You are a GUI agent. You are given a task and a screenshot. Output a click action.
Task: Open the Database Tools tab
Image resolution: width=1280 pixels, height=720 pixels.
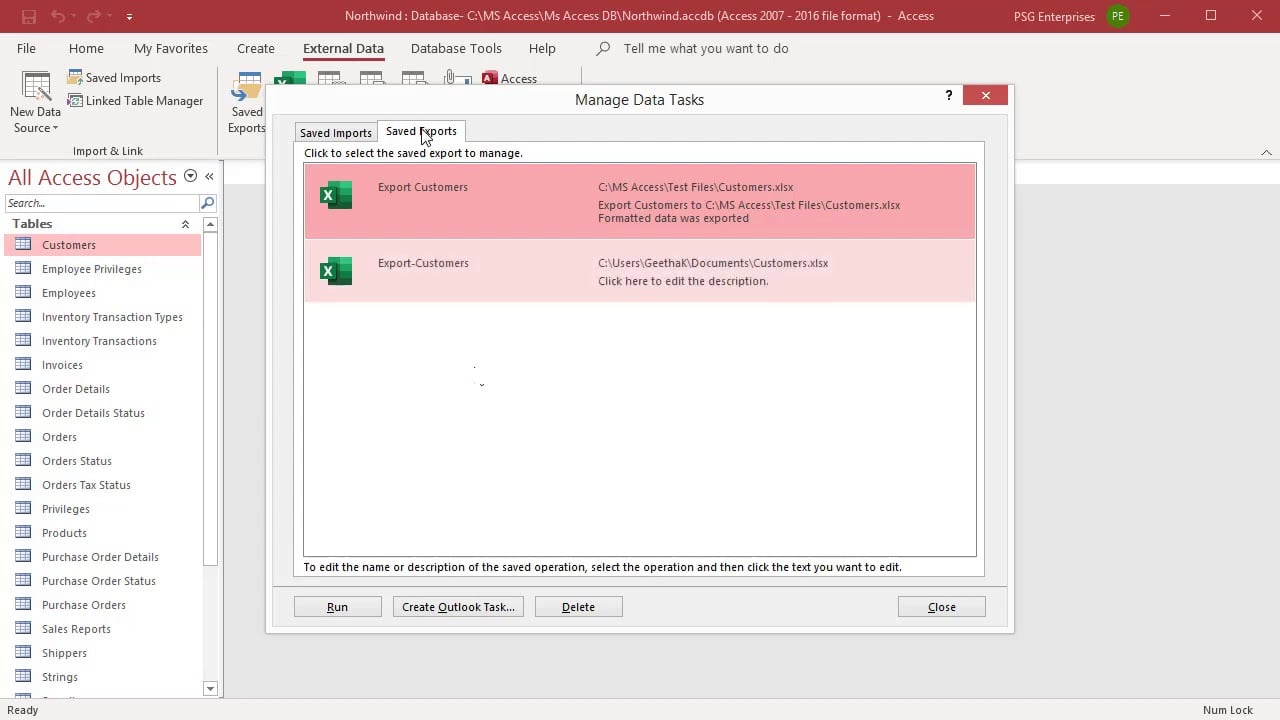coord(456,48)
